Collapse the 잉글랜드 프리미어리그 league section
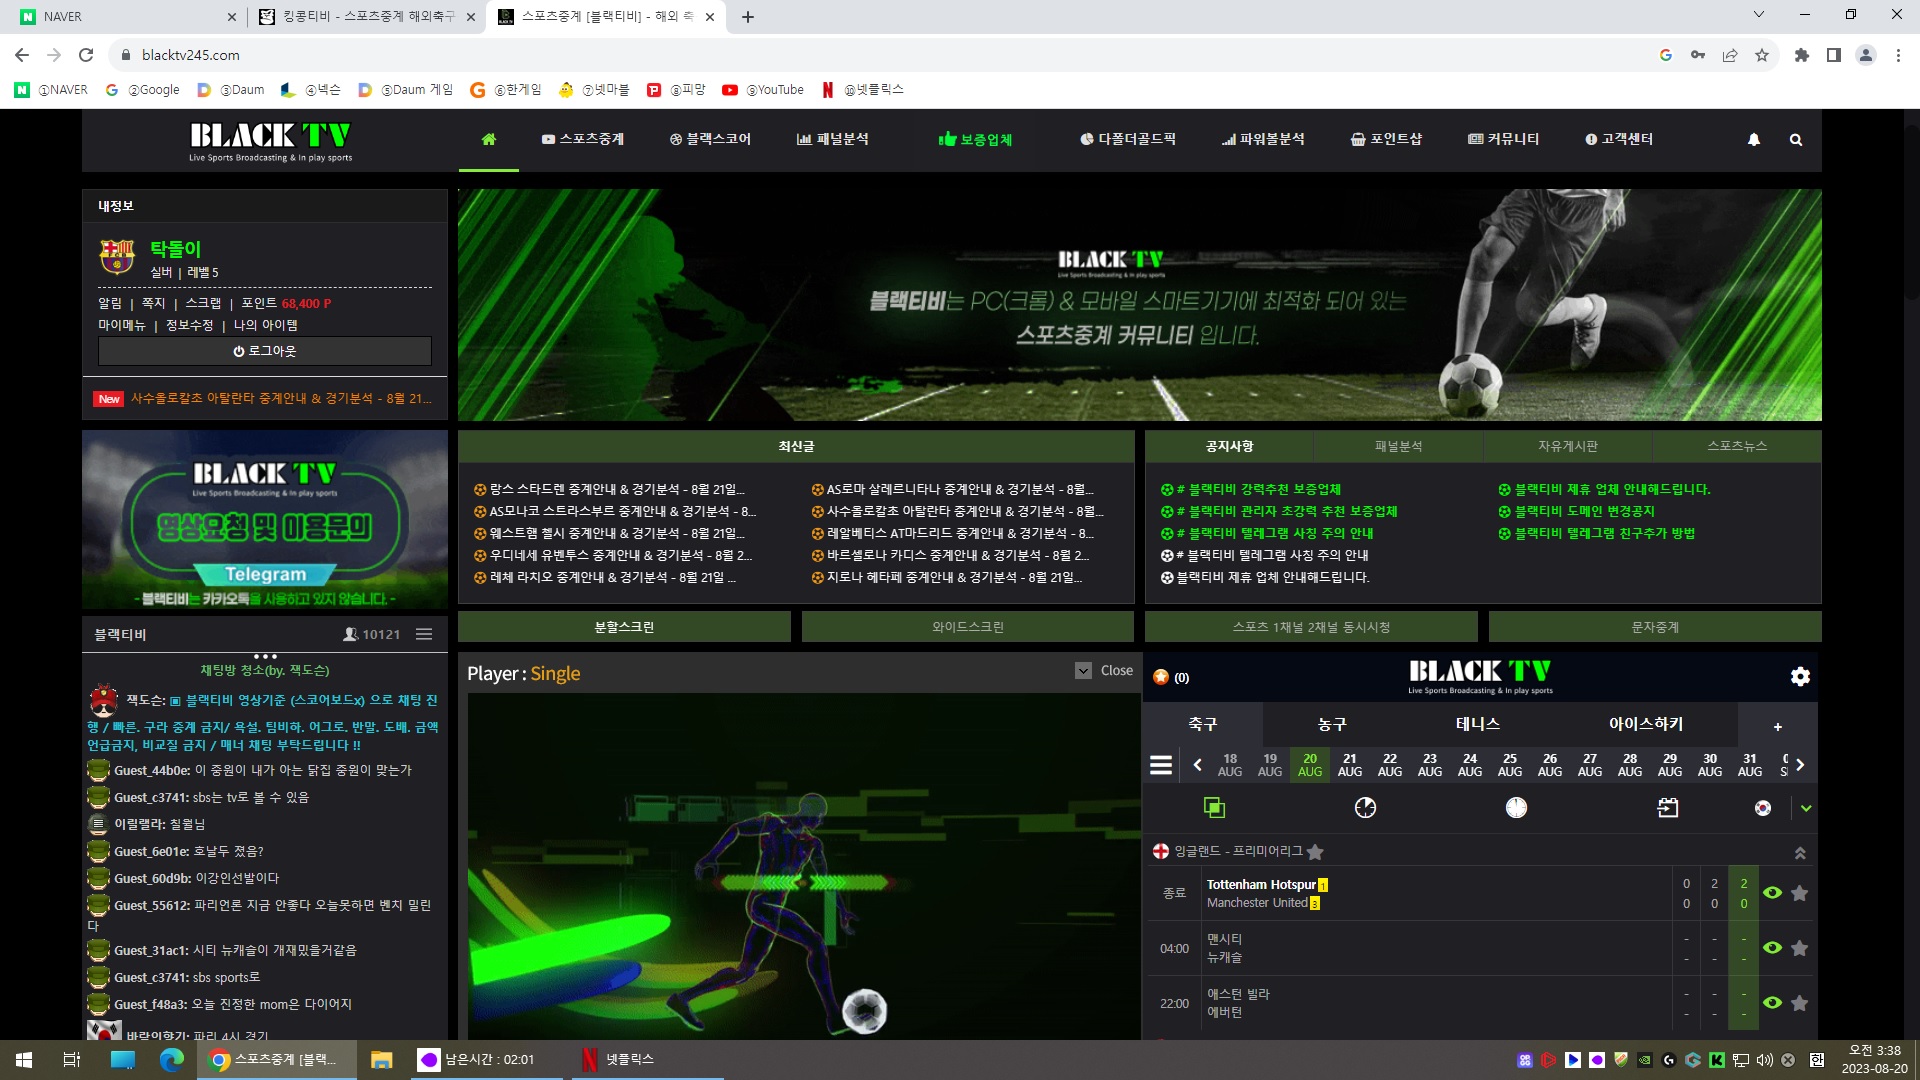Viewport: 1920px width, 1080px height. (x=1799, y=853)
